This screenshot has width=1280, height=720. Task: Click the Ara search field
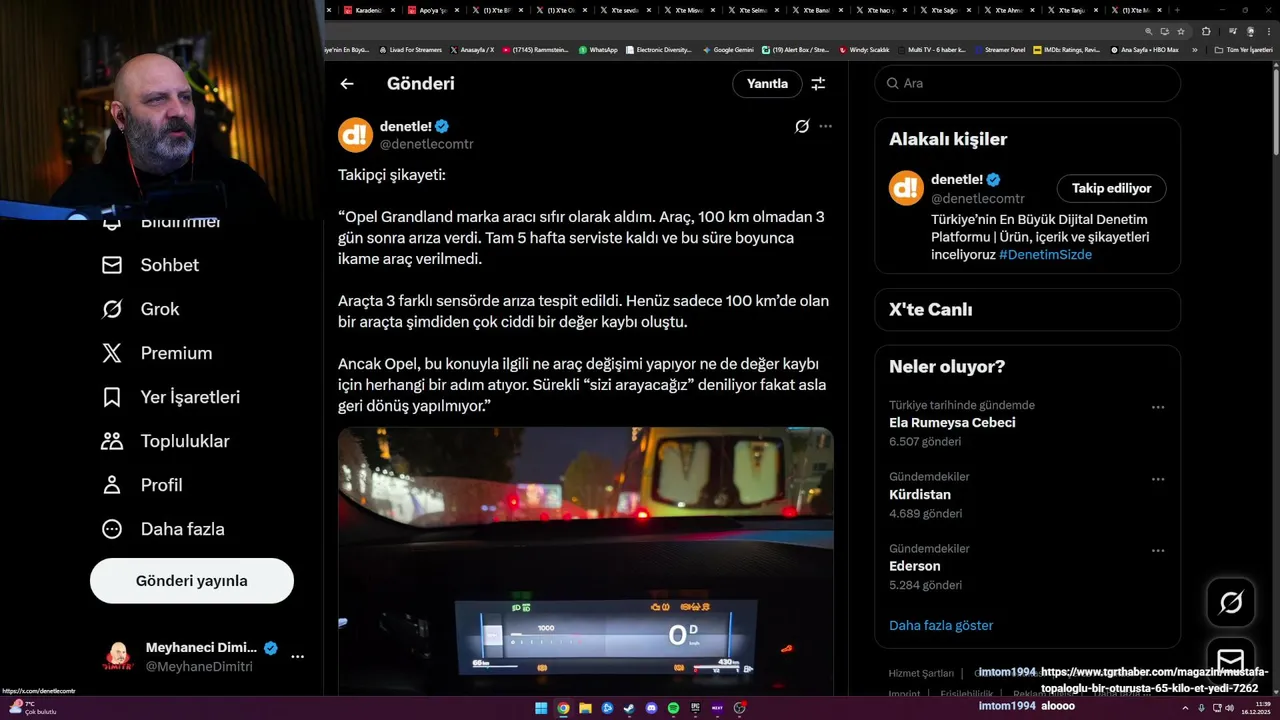pos(1028,83)
